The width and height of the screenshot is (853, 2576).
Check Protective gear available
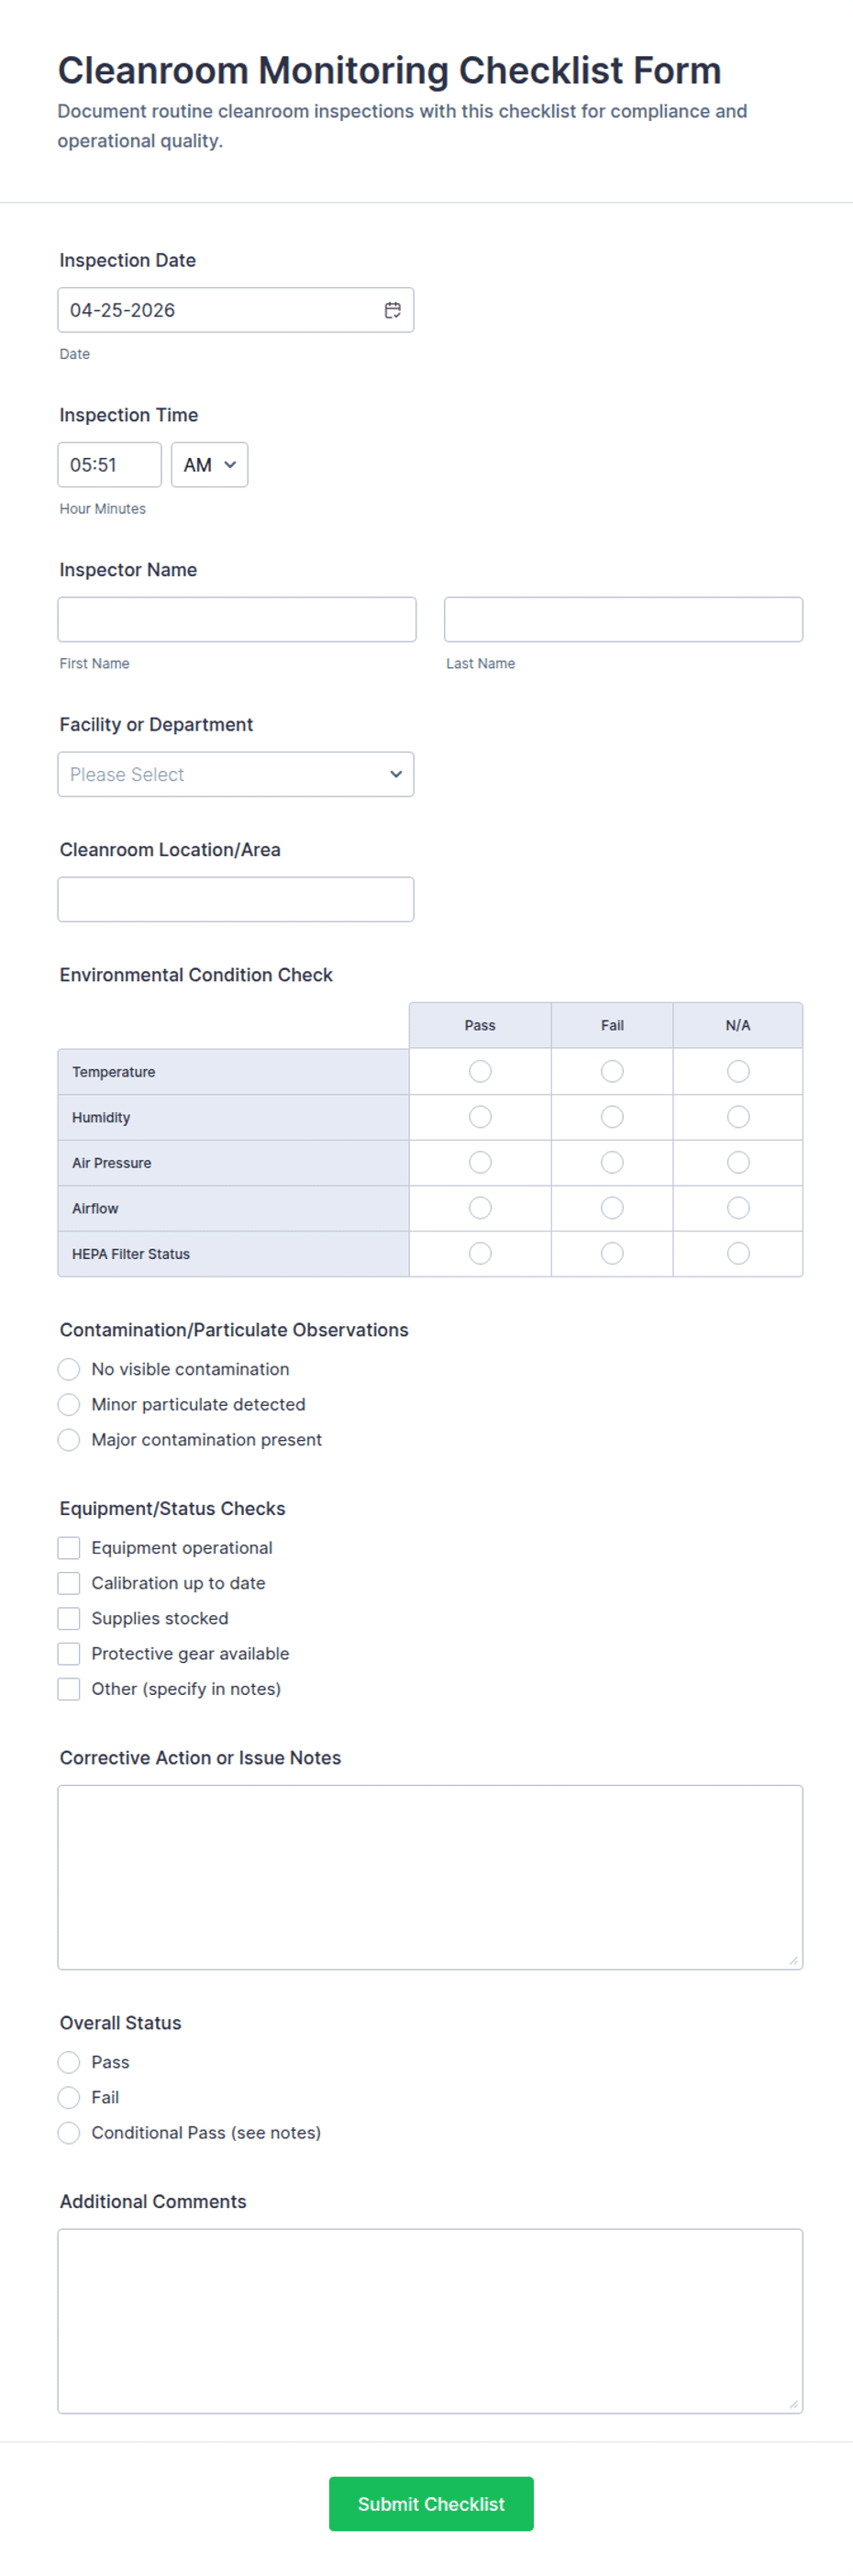pyautogui.click(x=68, y=1653)
